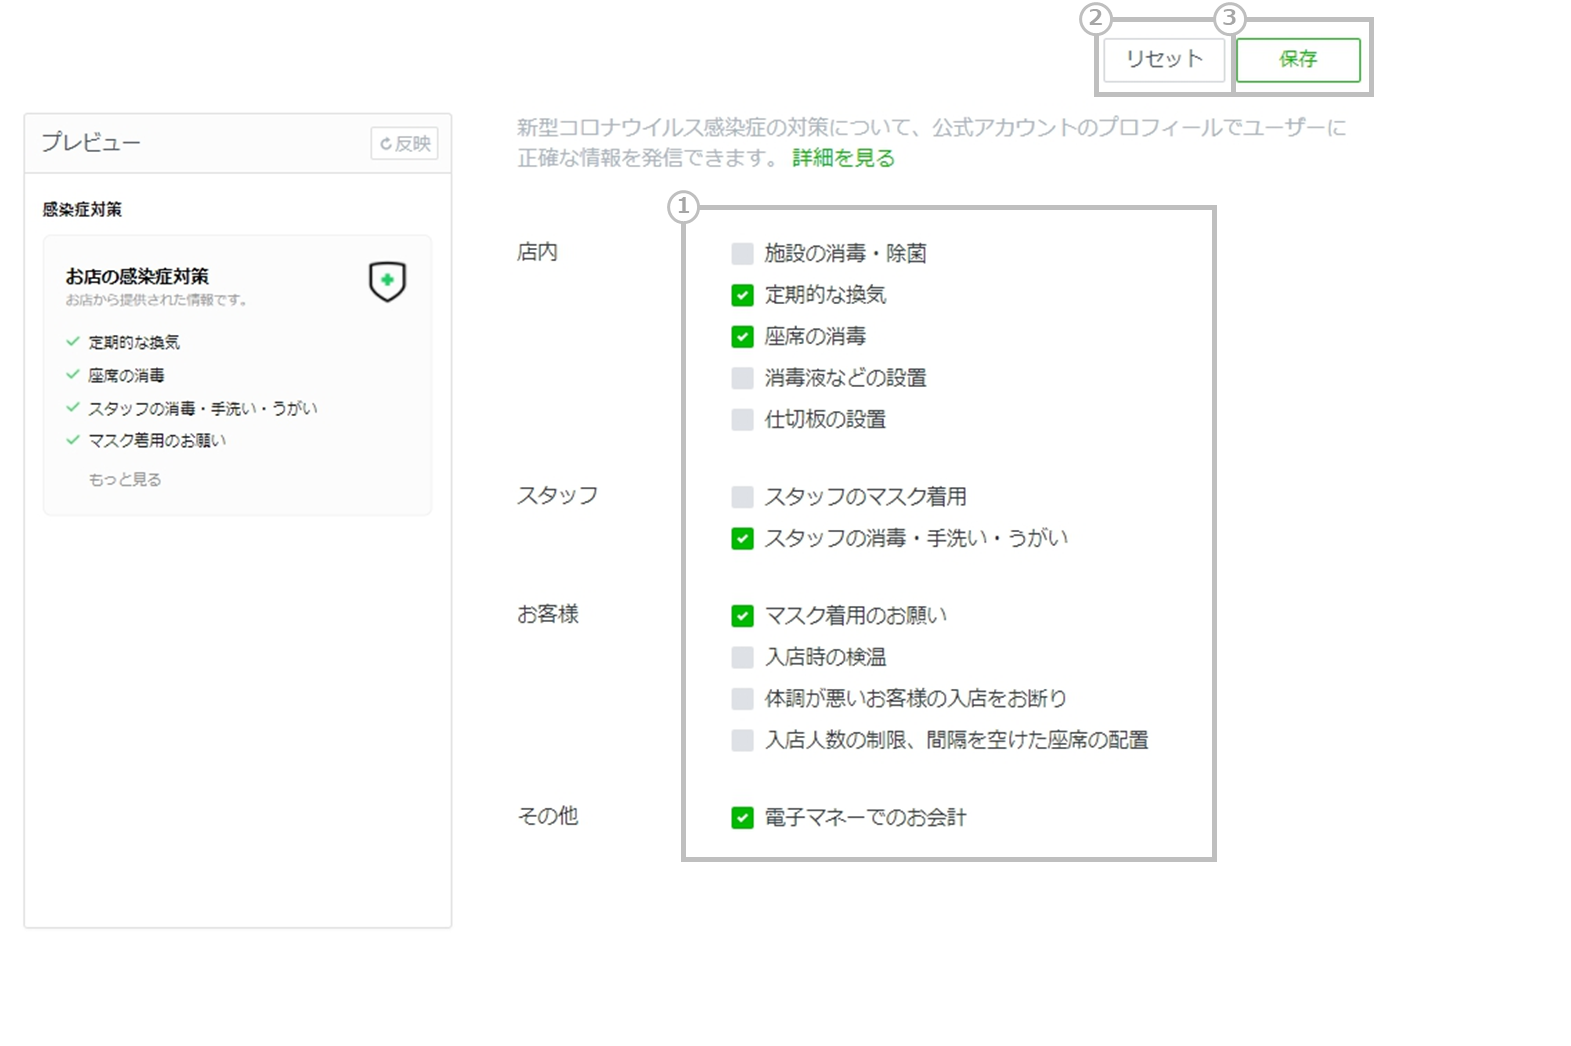Enable 入店人数の制限、間隔を空けた座席の配置 checkbox
This screenshot has height=1046, width=1571.
742,741
